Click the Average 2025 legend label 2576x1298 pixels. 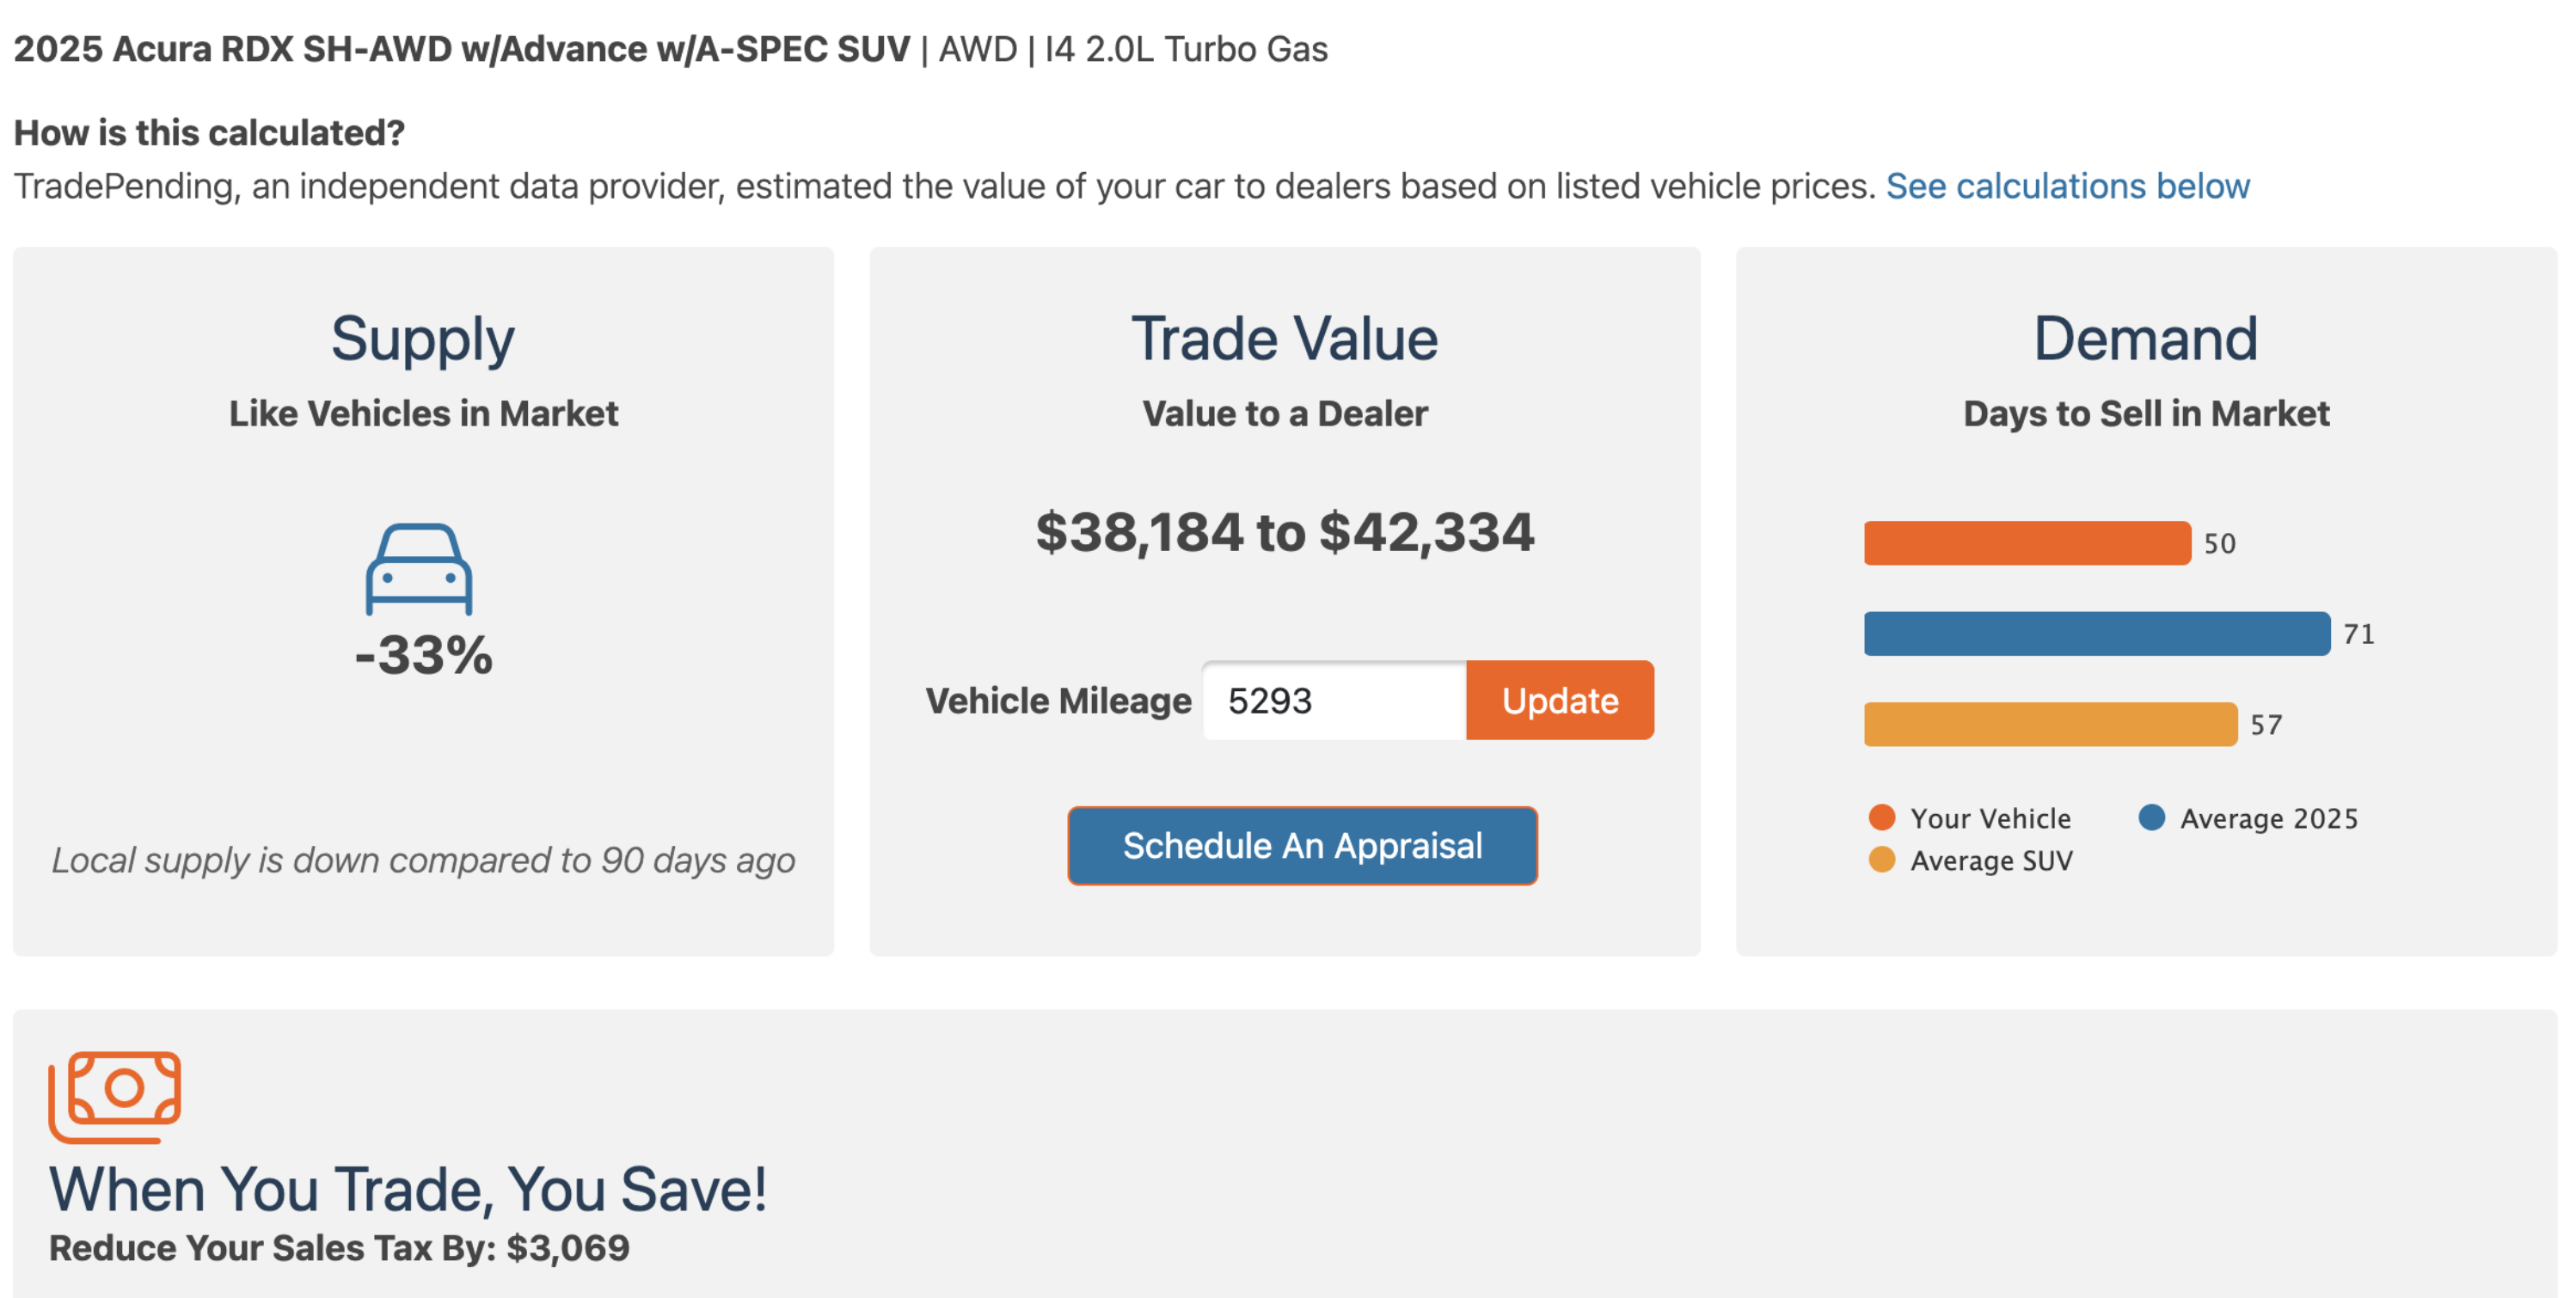2268,818
